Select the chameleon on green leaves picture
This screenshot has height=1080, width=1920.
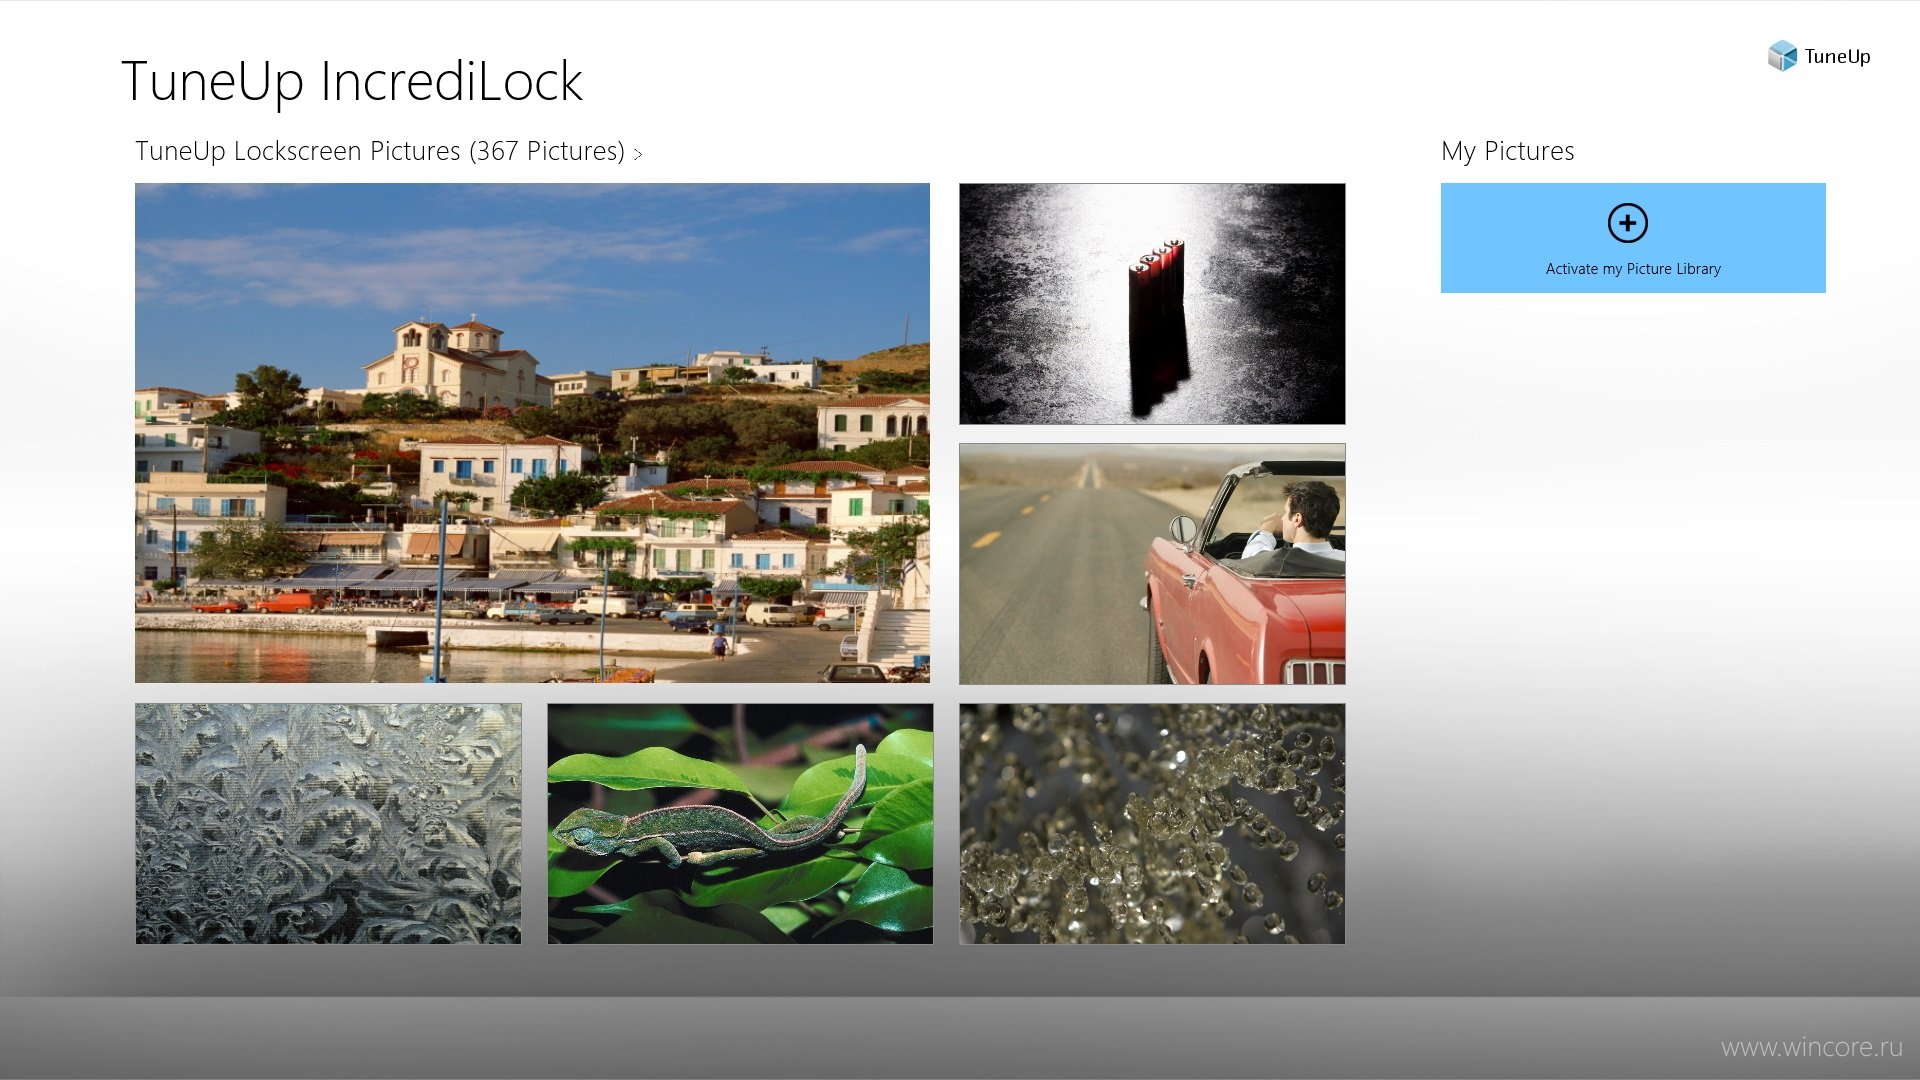[740, 824]
